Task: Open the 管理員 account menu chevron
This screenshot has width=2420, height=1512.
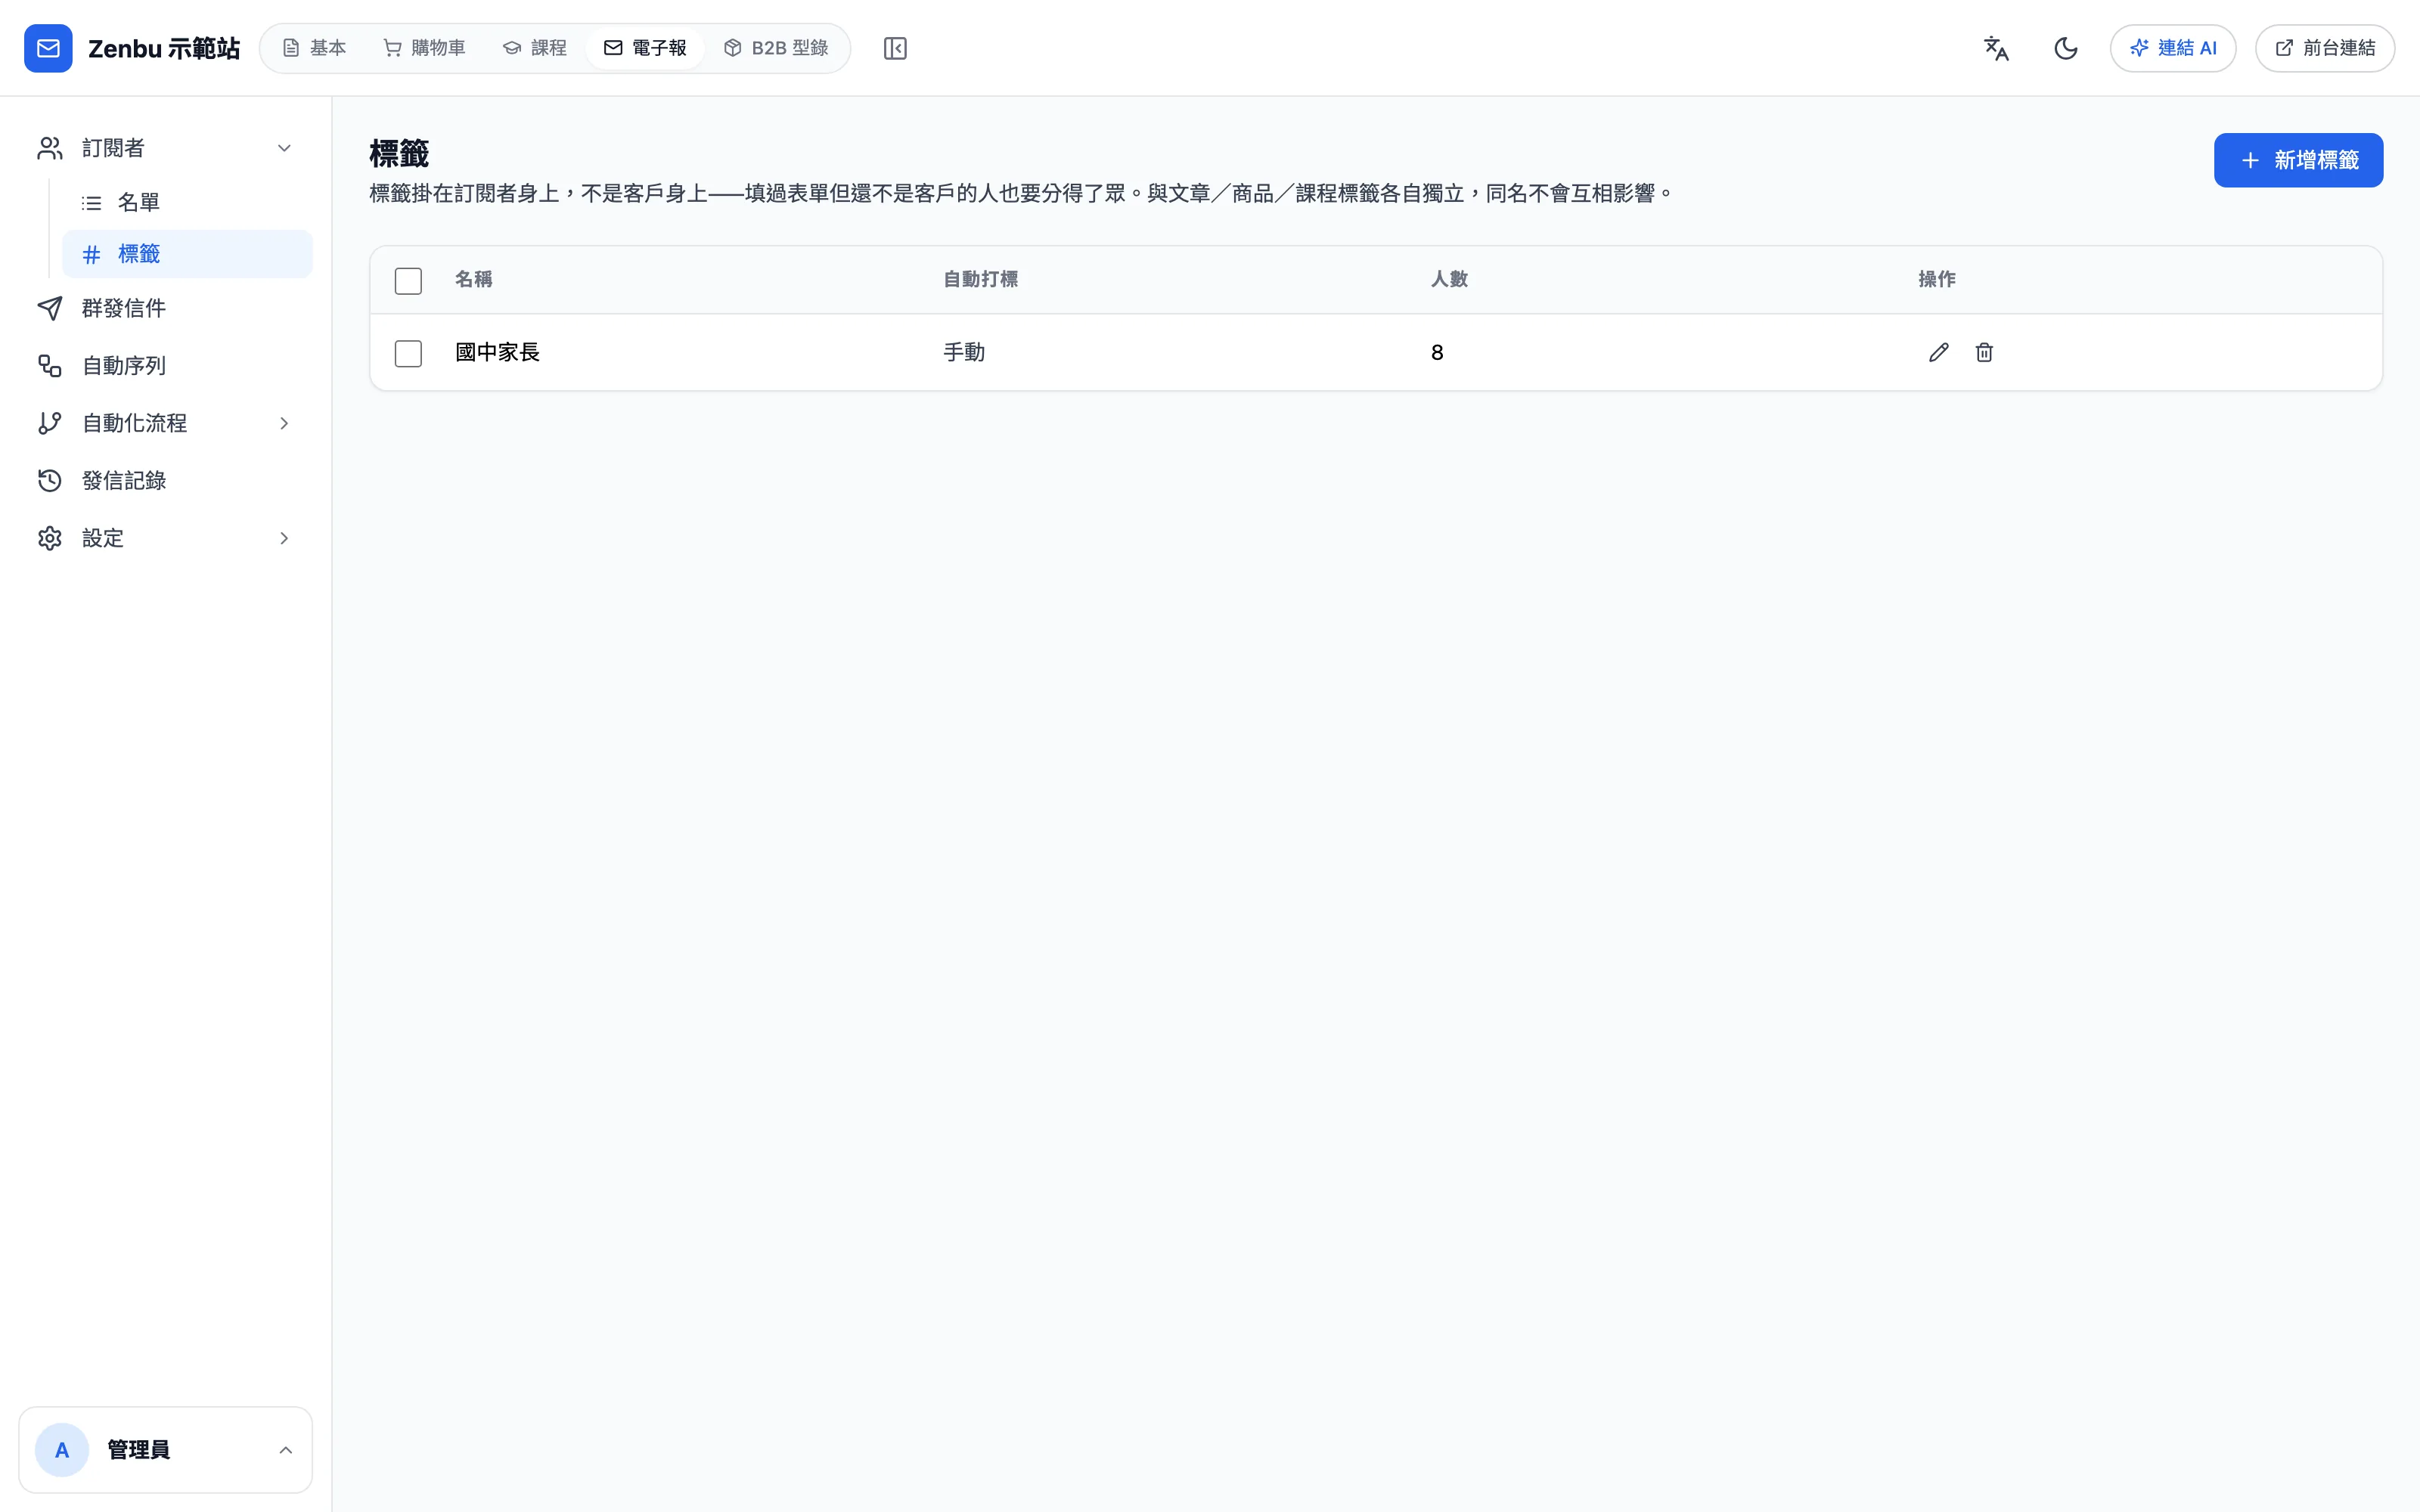Action: click(x=285, y=1450)
